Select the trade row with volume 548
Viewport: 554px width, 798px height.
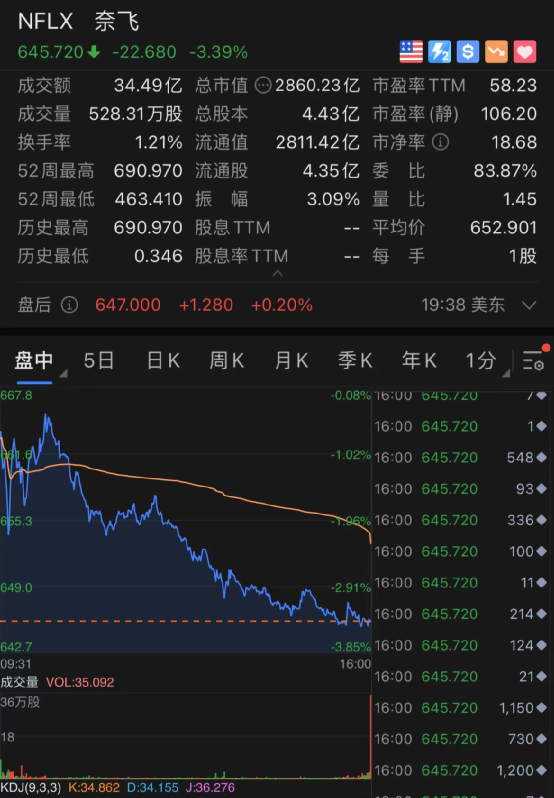461,458
